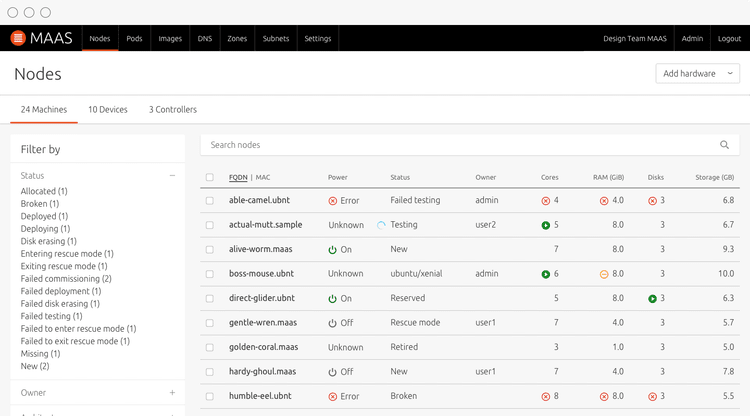
Task: Filter by Failed commissioning (2) status
Action: pos(66,279)
